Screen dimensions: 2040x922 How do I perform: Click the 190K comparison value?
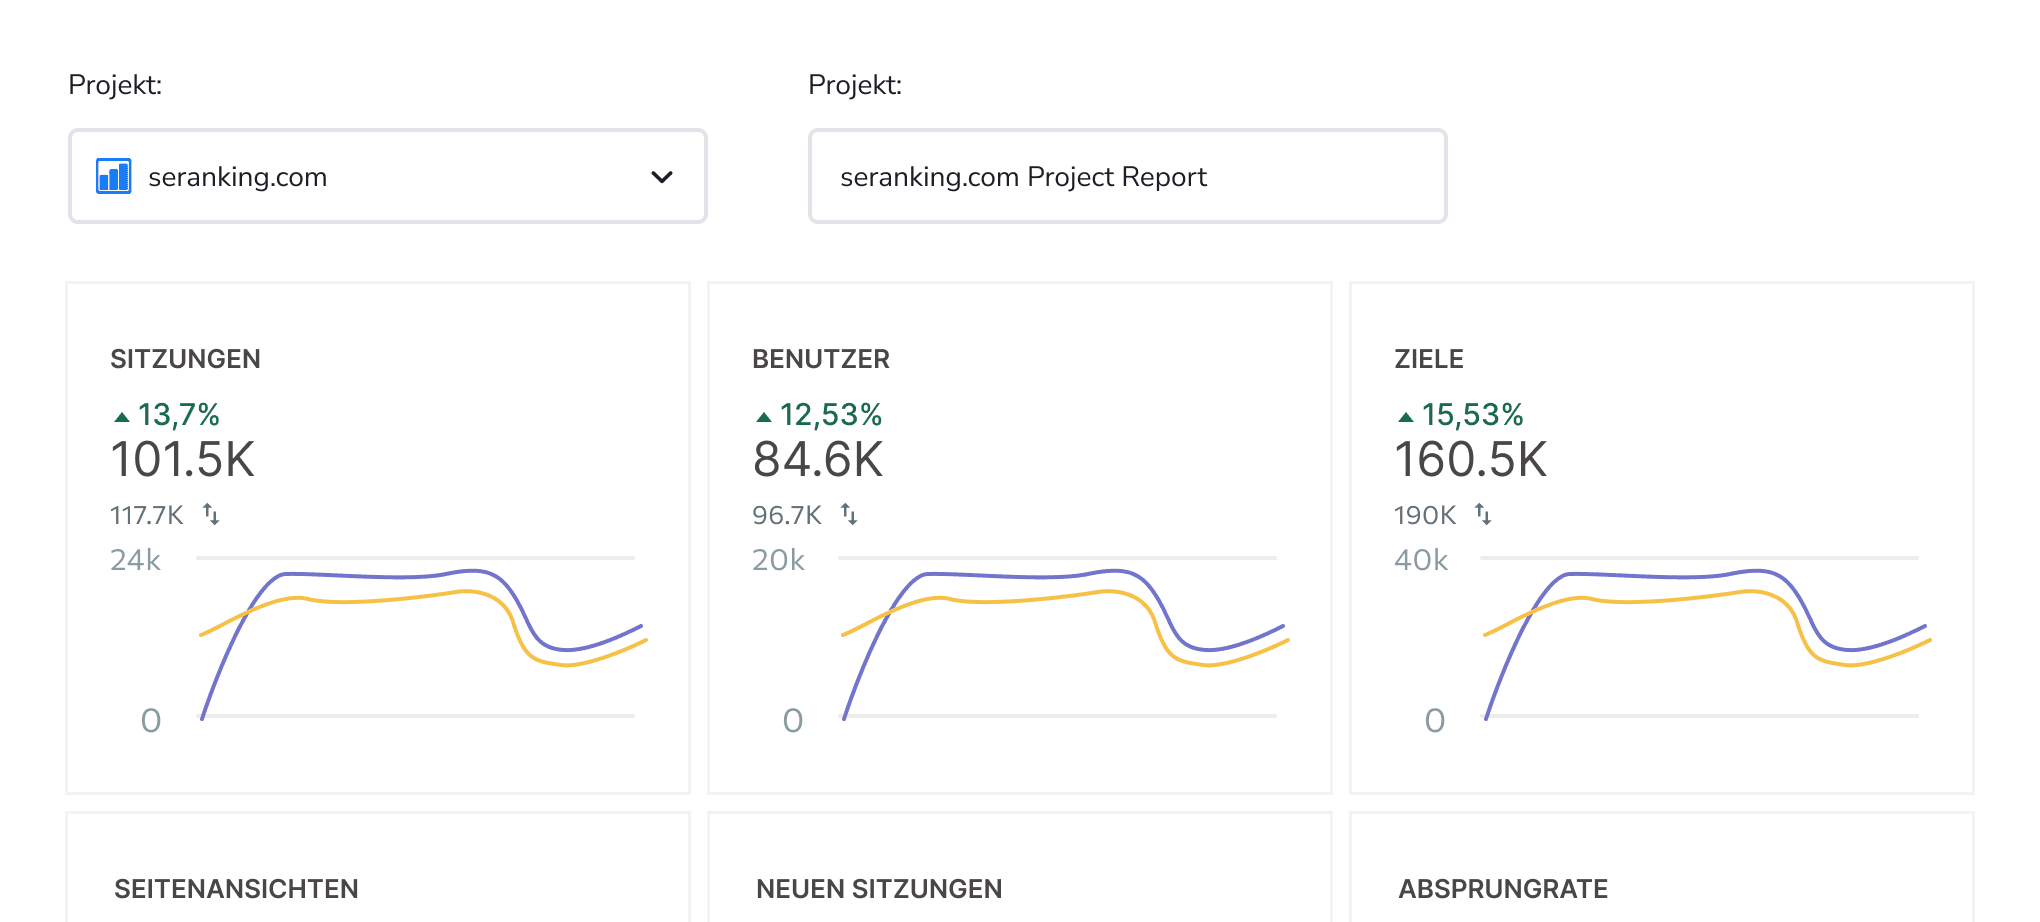(1425, 515)
